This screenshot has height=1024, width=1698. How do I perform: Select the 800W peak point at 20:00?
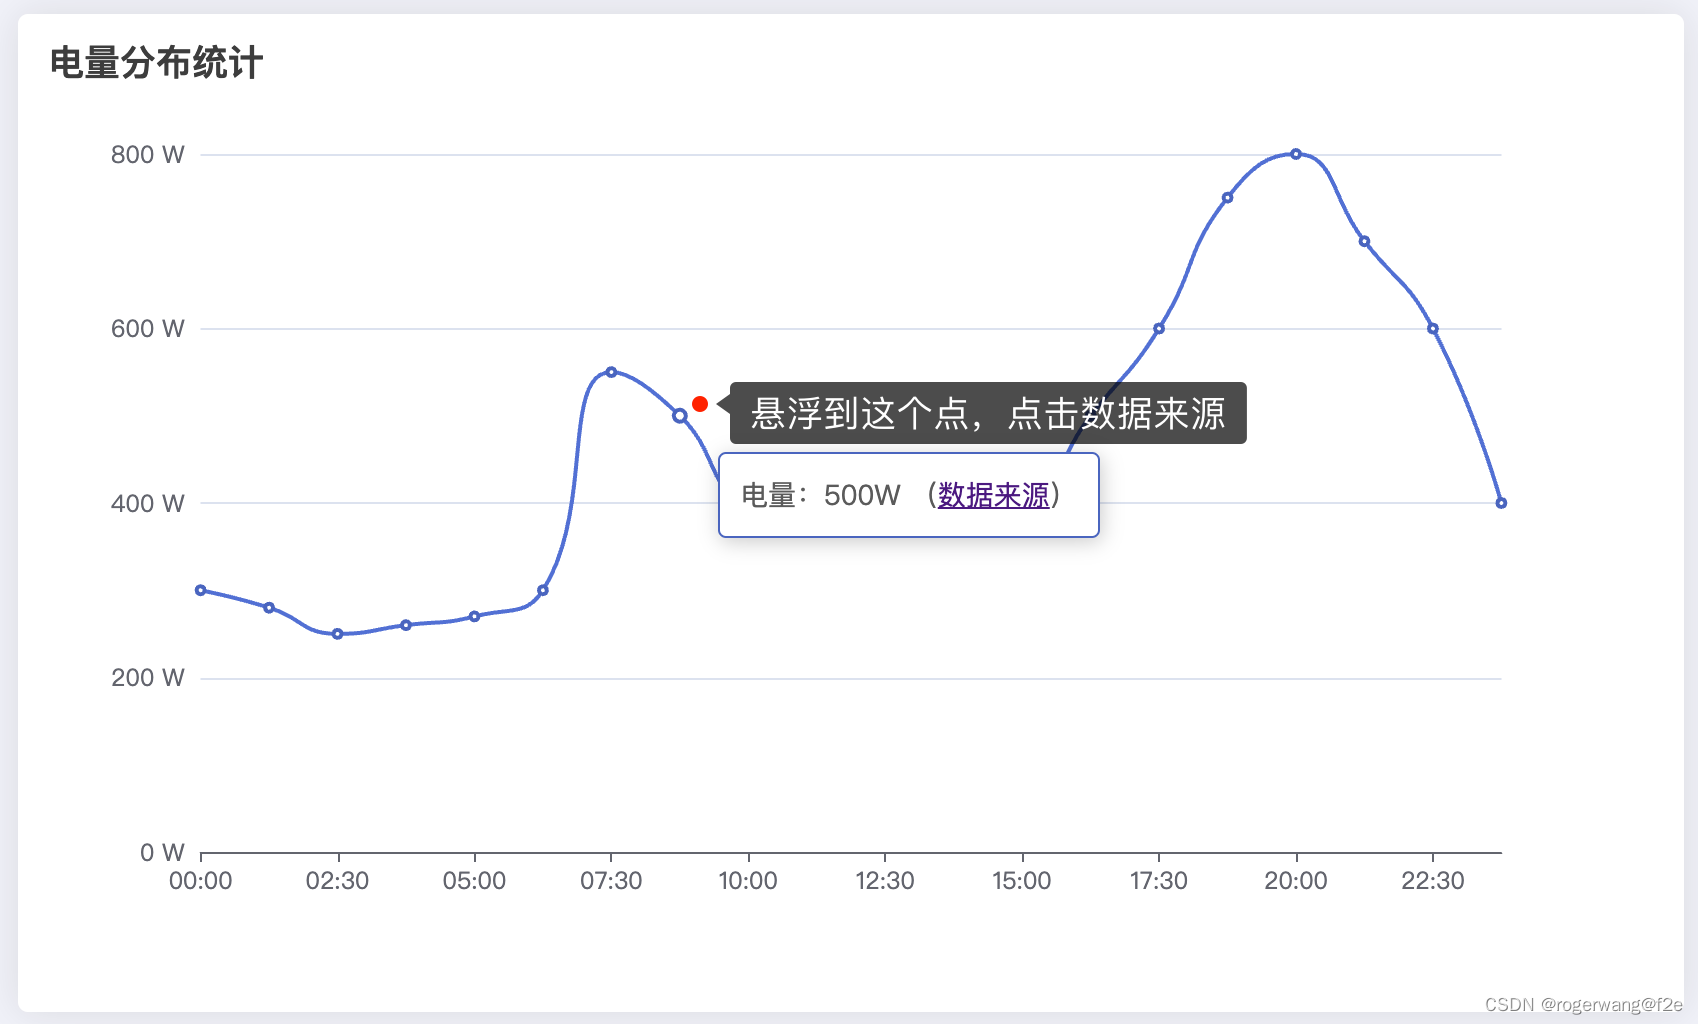click(x=1296, y=154)
